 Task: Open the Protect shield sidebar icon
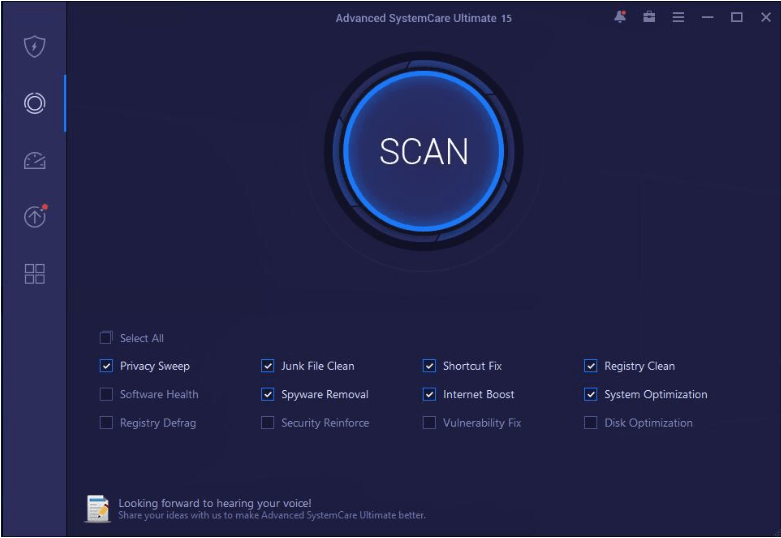34,47
